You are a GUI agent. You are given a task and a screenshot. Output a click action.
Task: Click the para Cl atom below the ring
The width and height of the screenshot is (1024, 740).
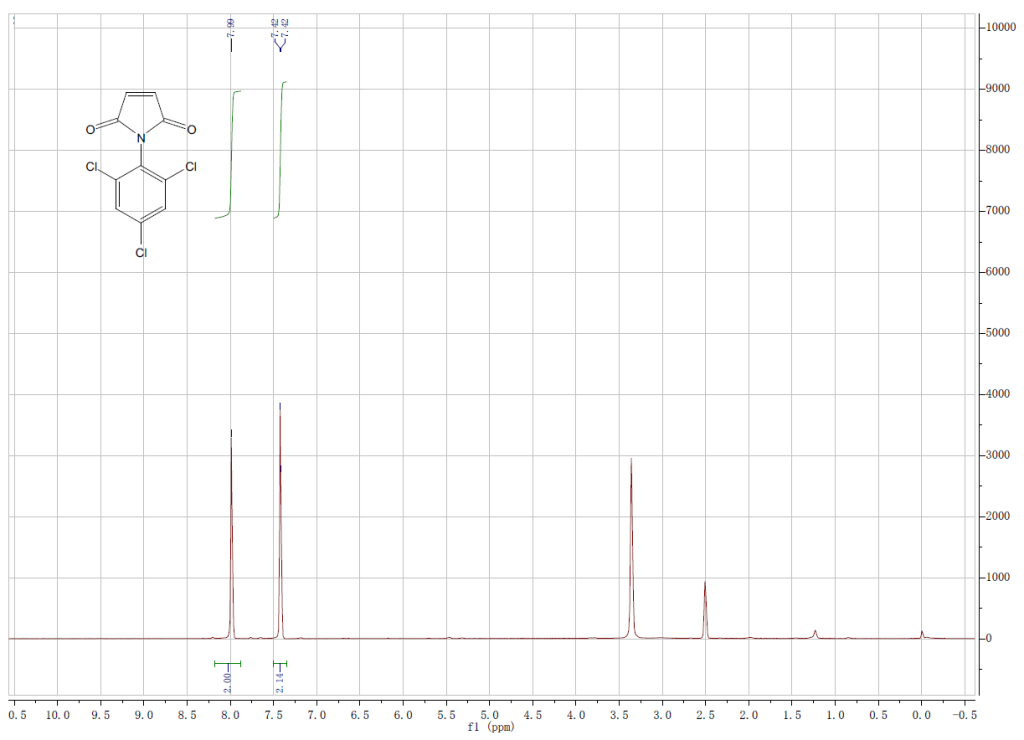click(141, 252)
